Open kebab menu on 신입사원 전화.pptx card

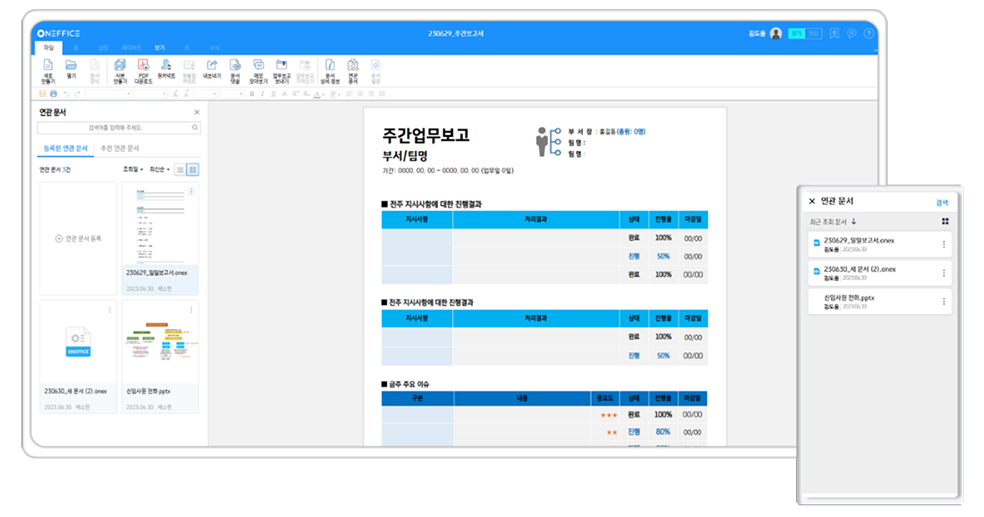[191, 309]
